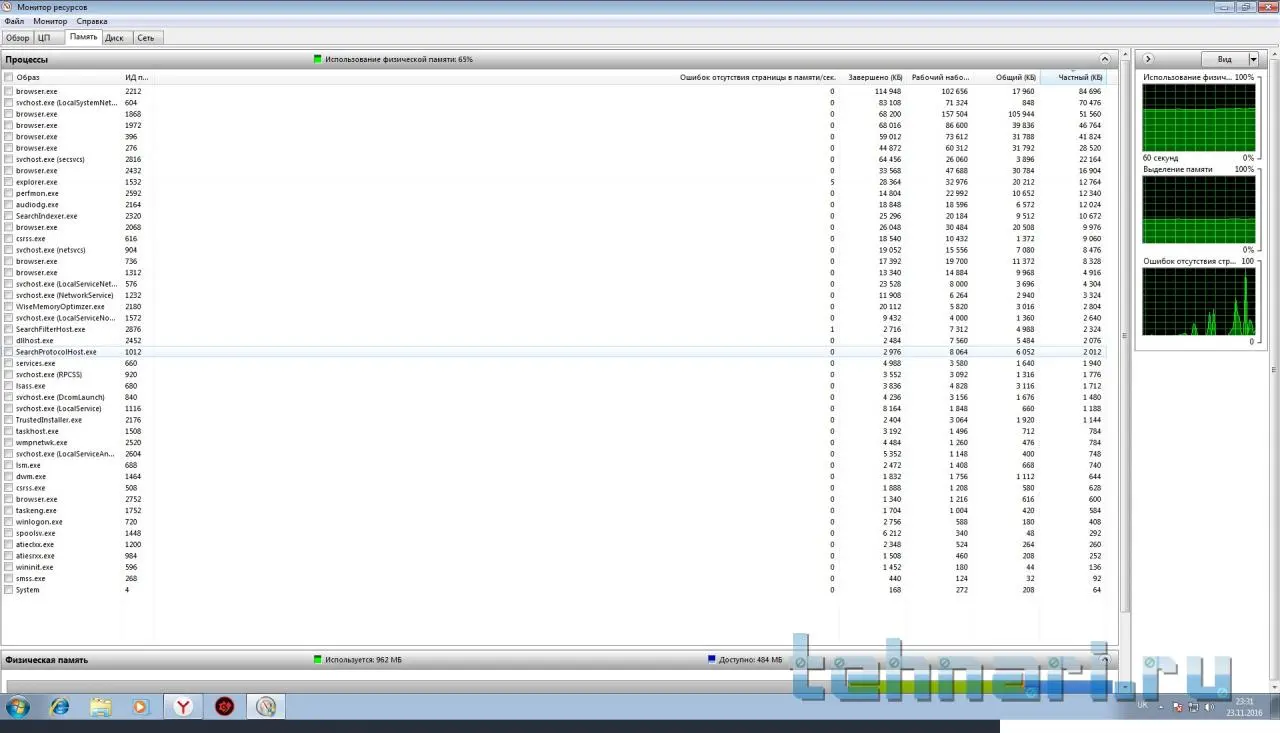Open Windows Explorer folder on taskbar

[101, 707]
